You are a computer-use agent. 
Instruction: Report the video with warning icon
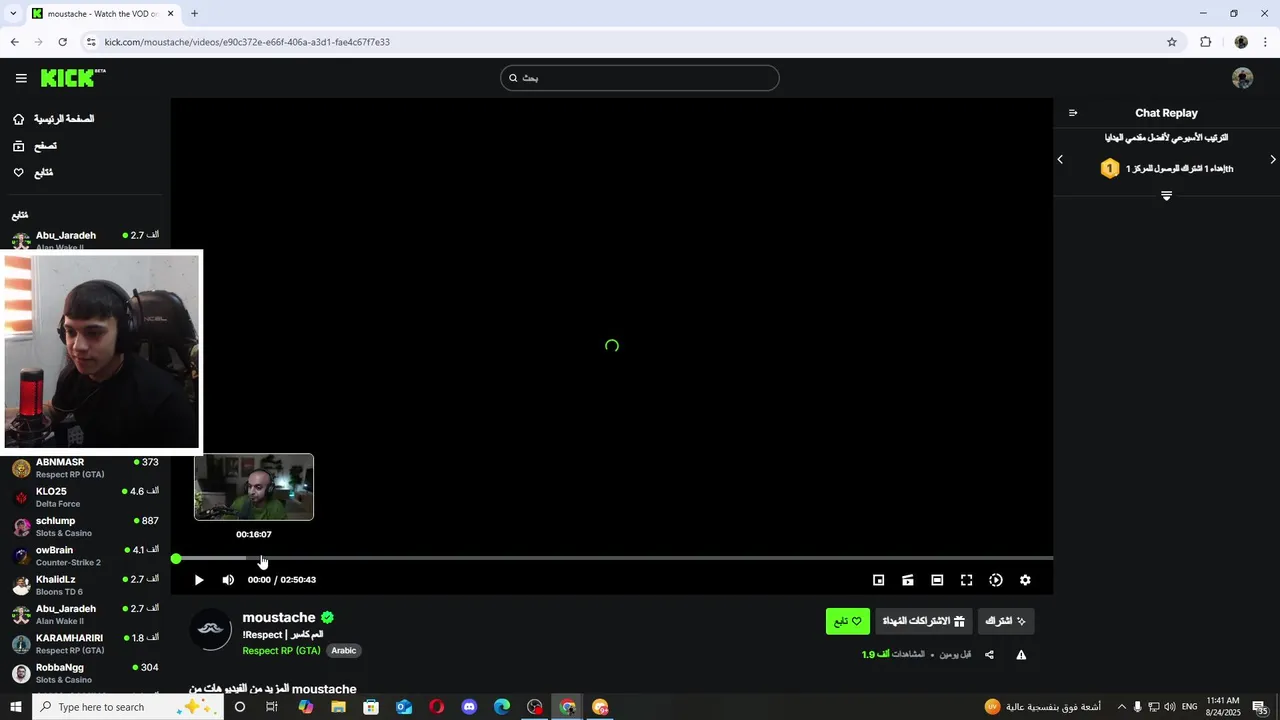point(1021,655)
